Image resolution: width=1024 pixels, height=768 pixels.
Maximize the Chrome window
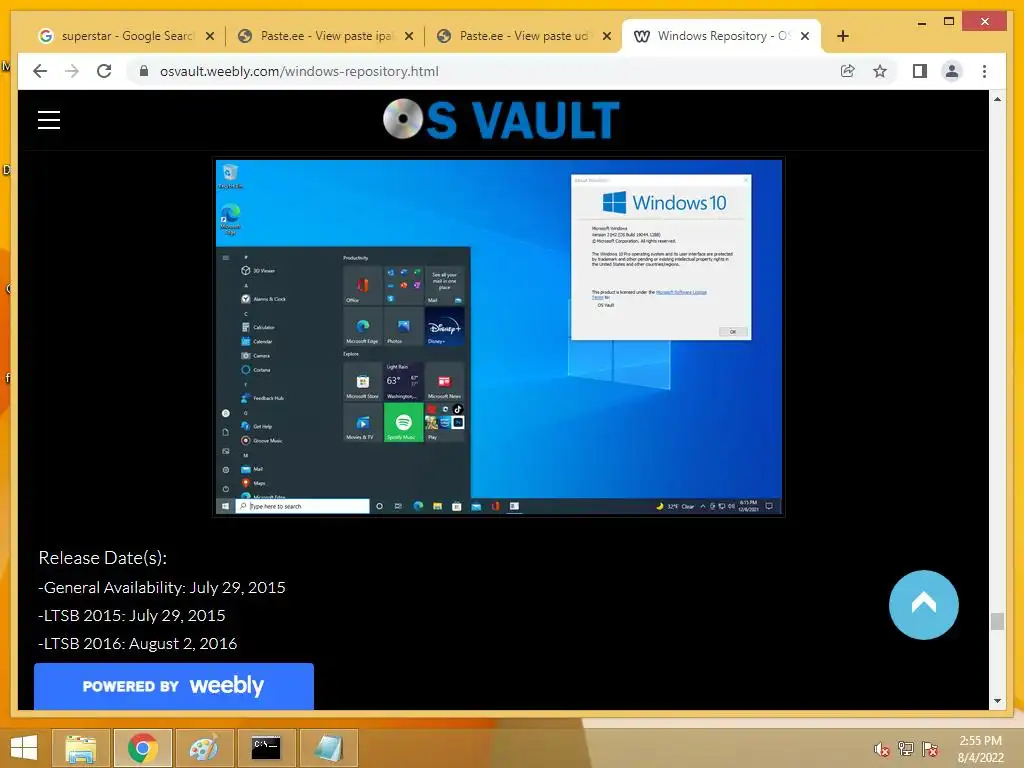(949, 22)
